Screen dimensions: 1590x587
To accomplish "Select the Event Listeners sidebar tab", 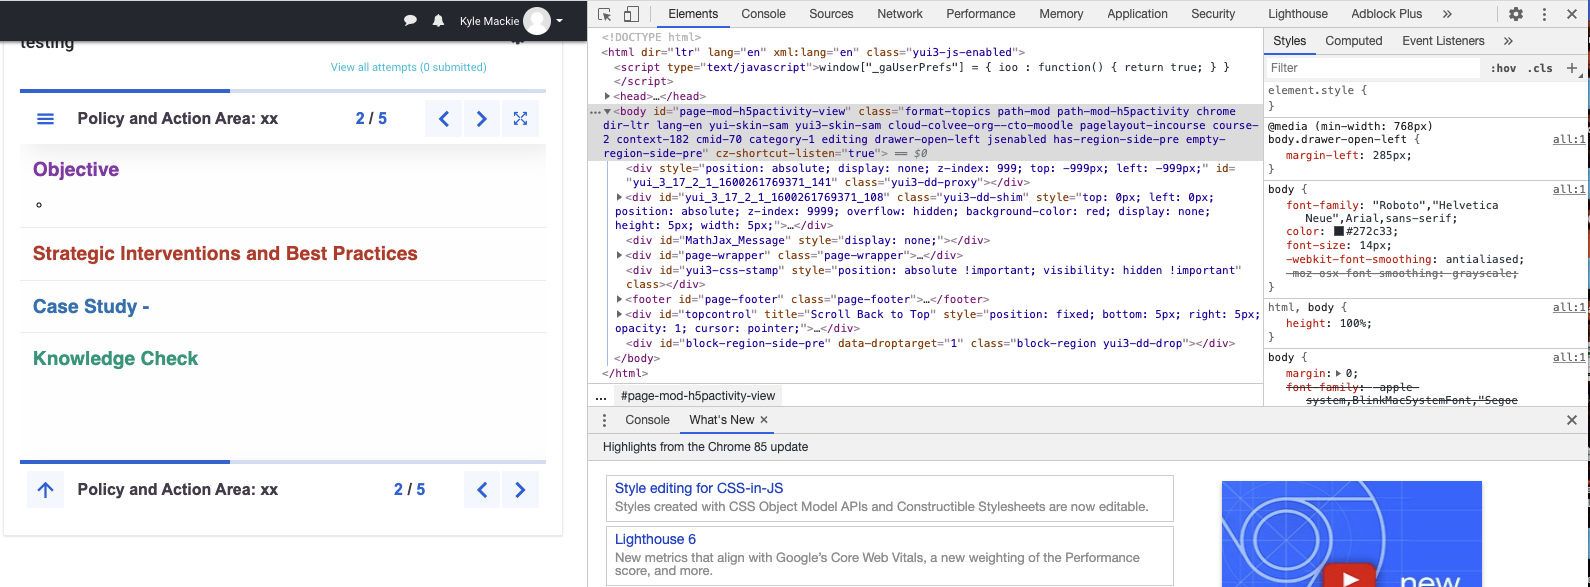I will coord(1443,41).
